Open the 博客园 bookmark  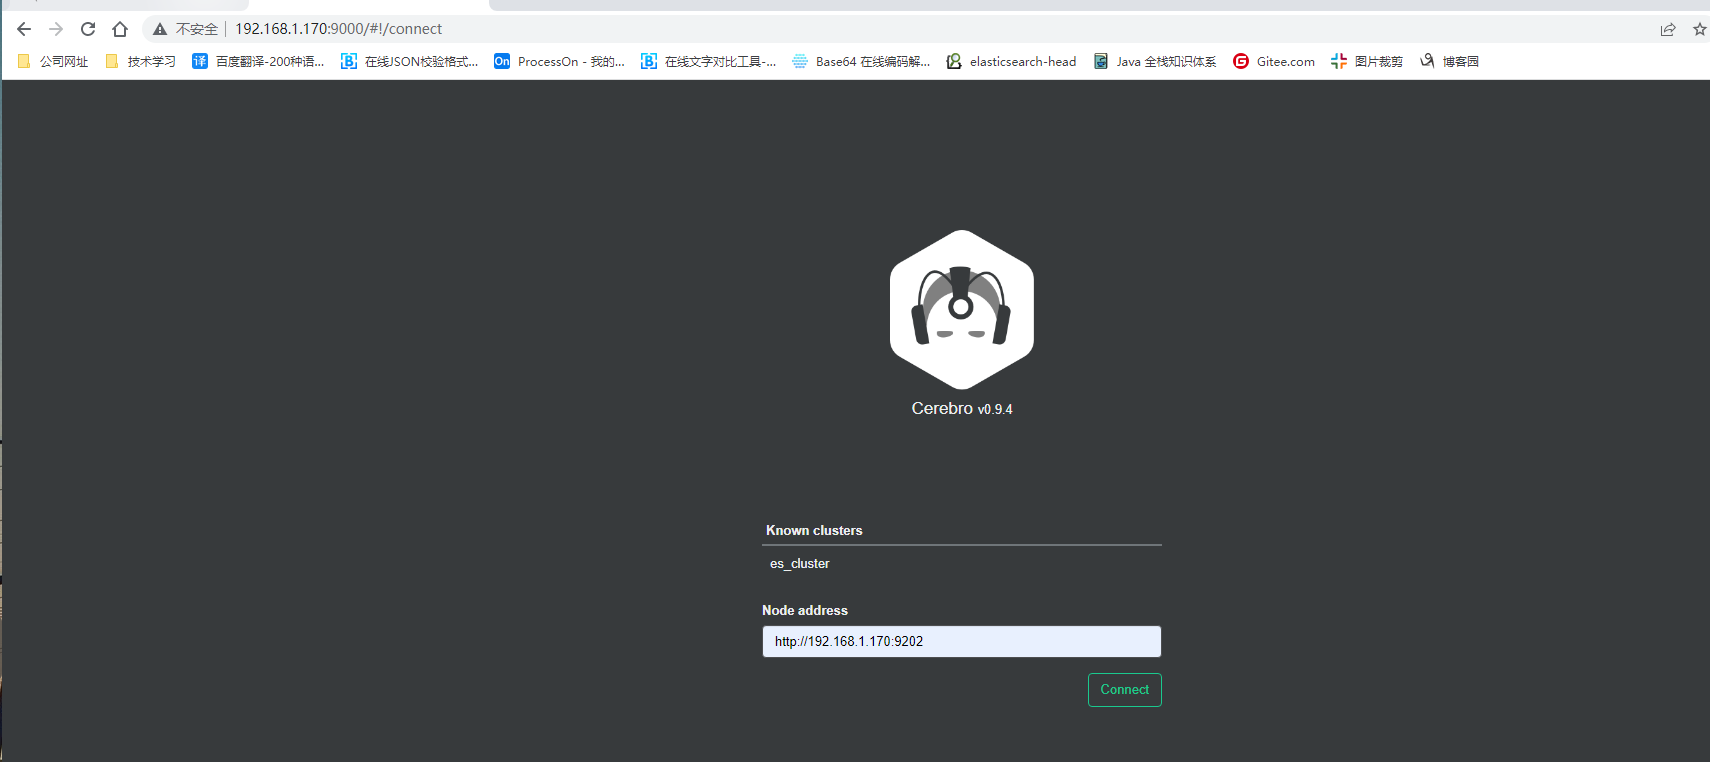pos(1449,61)
